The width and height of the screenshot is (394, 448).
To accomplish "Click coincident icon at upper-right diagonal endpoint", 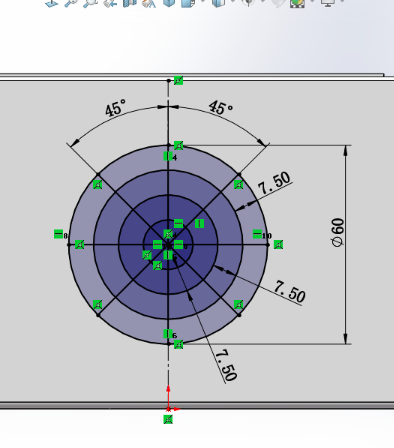I will pyautogui.click(x=239, y=184).
